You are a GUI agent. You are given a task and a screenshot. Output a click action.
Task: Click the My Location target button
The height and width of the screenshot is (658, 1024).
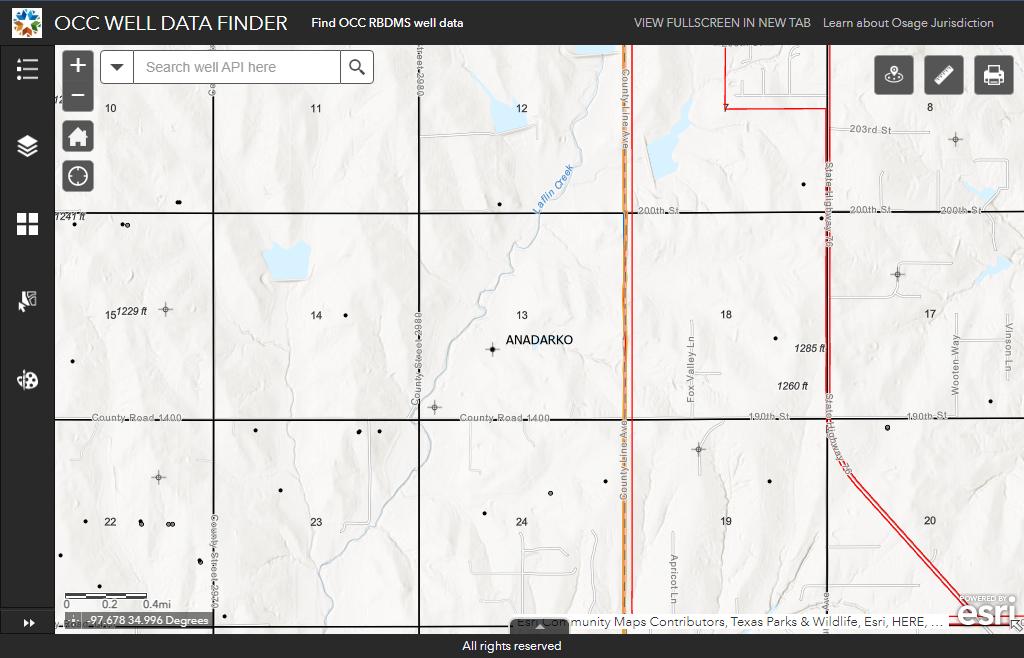pyautogui.click(x=78, y=176)
